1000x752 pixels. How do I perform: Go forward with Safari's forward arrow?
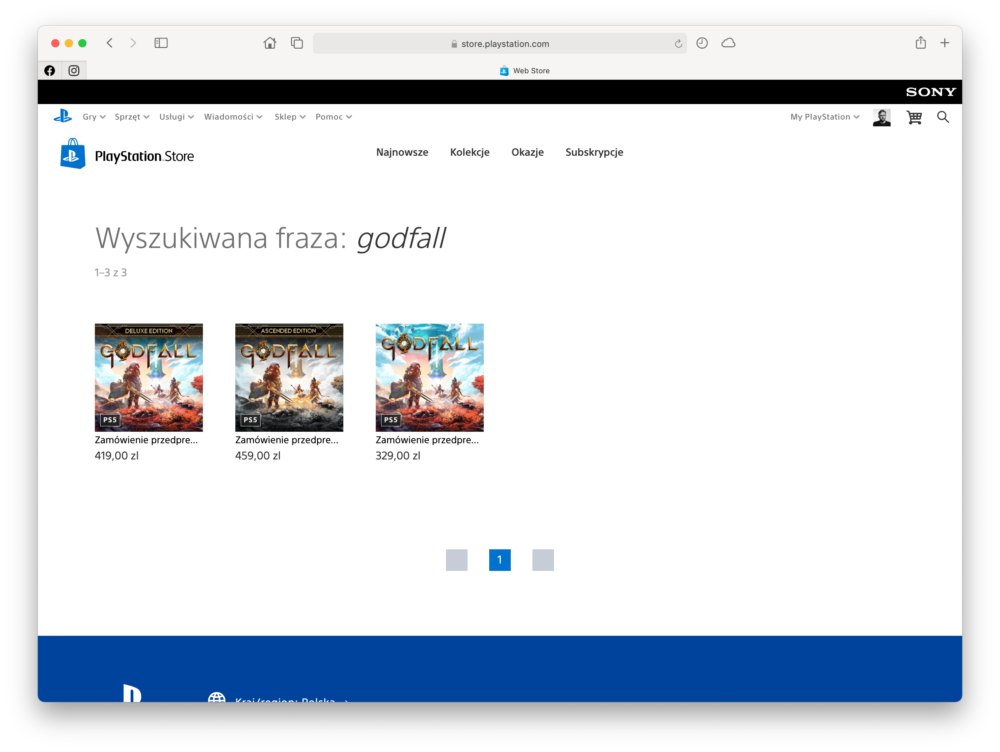pos(133,43)
